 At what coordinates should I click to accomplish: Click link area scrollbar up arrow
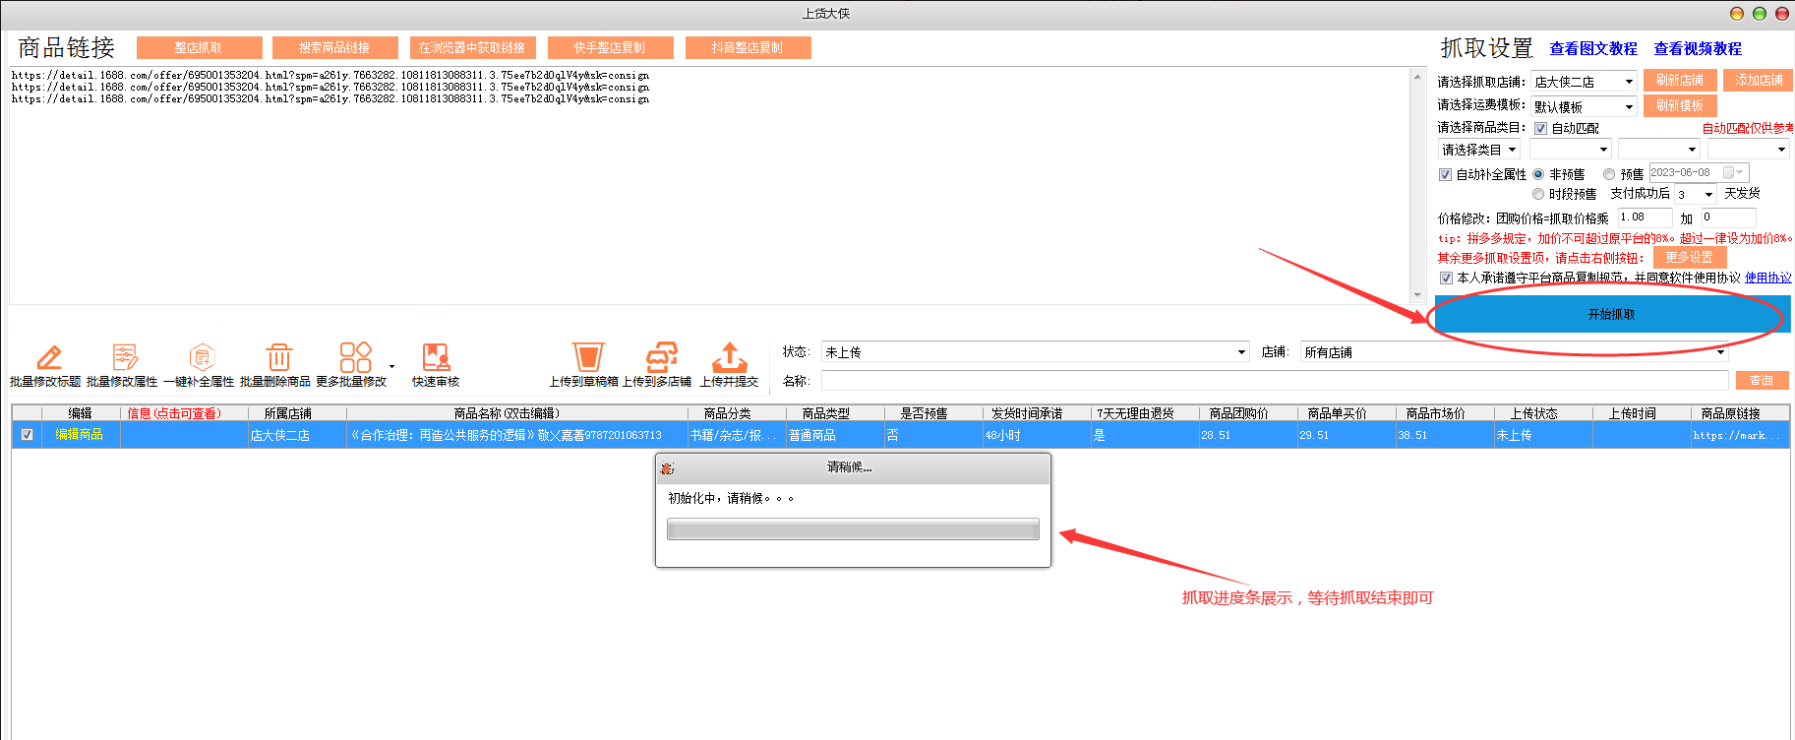(x=1418, y=76)
